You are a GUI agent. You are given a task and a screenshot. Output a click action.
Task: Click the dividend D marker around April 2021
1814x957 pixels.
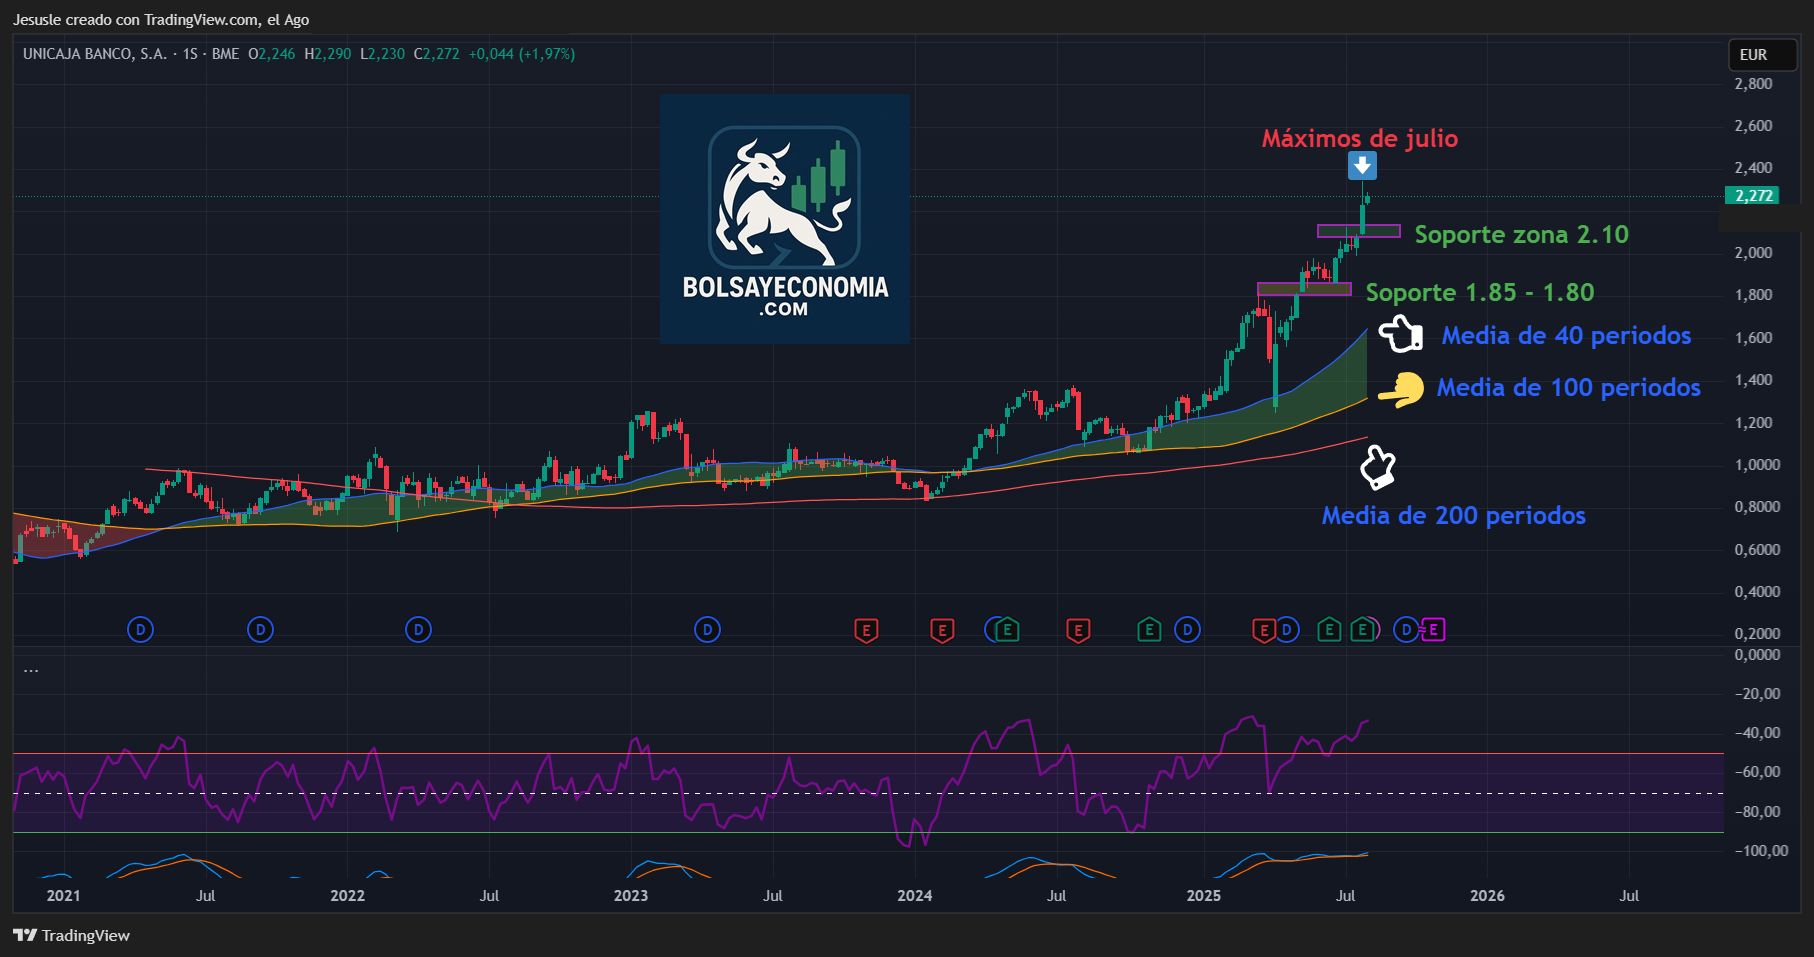pos(141,630)
